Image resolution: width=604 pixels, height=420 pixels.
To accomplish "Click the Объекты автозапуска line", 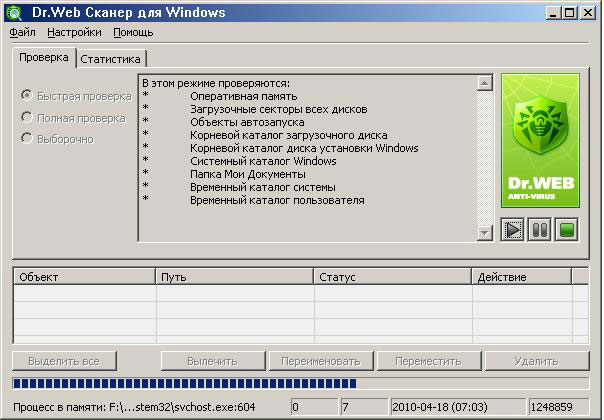I will point(247,123).
